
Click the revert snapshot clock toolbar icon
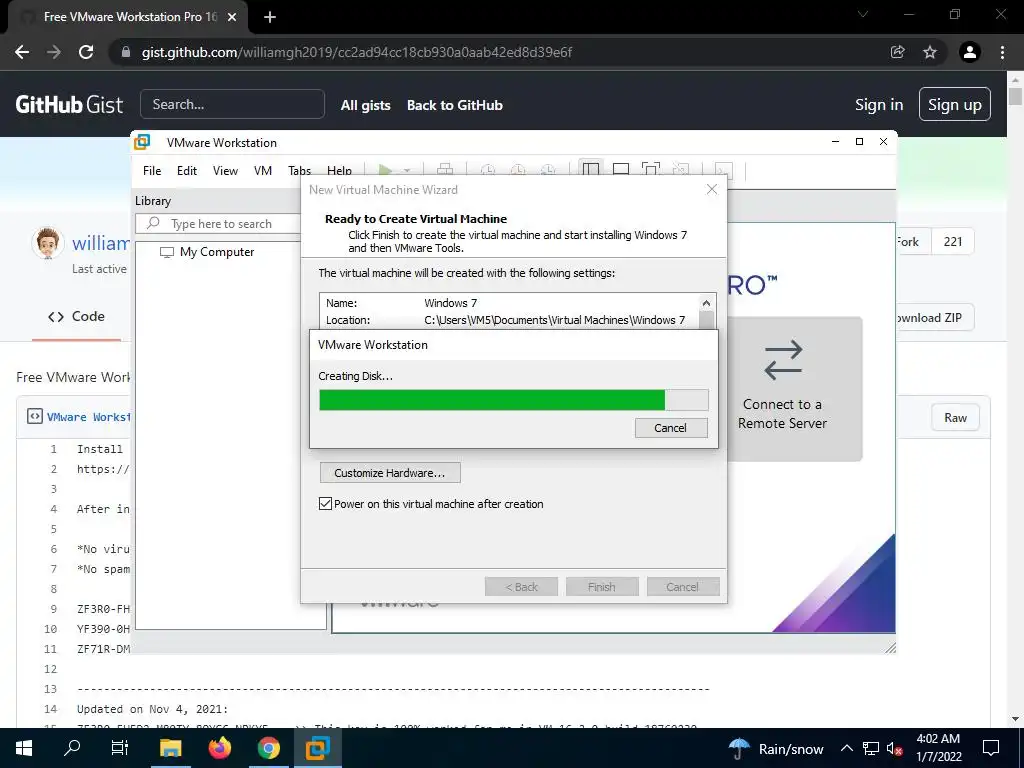[x=518, y=170]
